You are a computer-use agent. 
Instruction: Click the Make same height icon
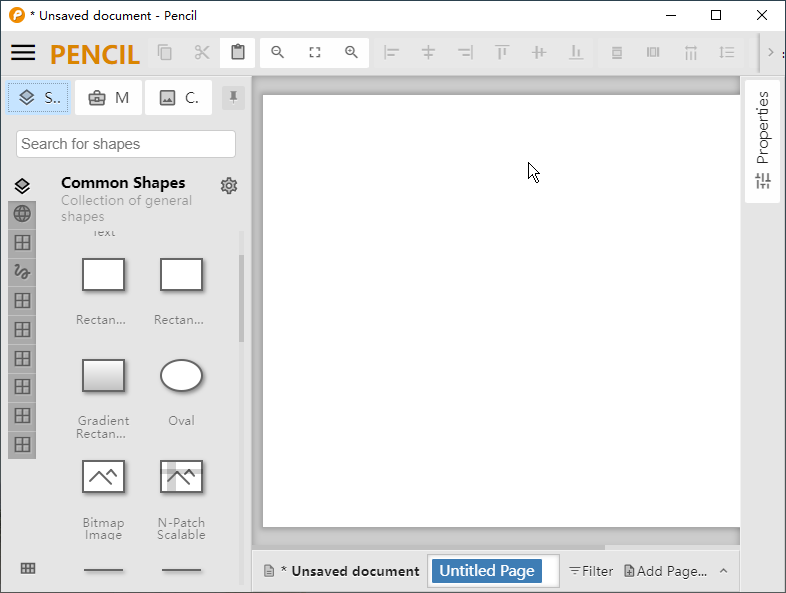653,52
